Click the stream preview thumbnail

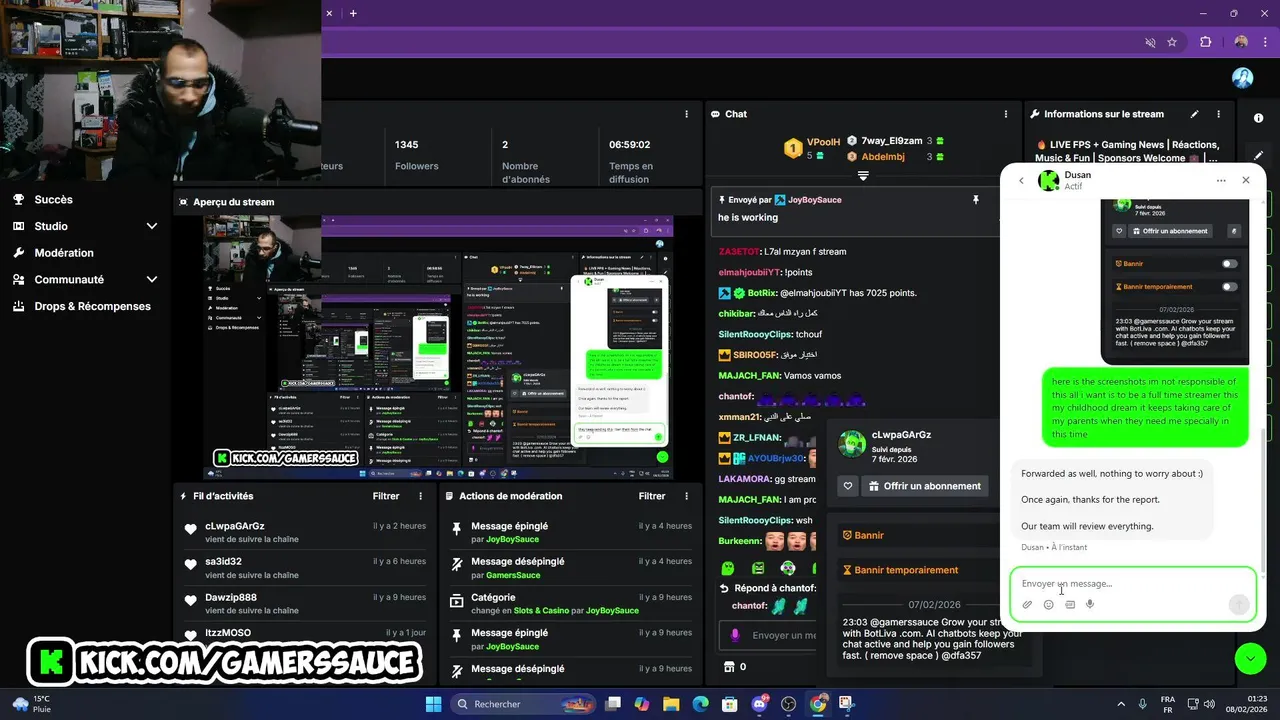pyautogui.click(x=438, y=347)
